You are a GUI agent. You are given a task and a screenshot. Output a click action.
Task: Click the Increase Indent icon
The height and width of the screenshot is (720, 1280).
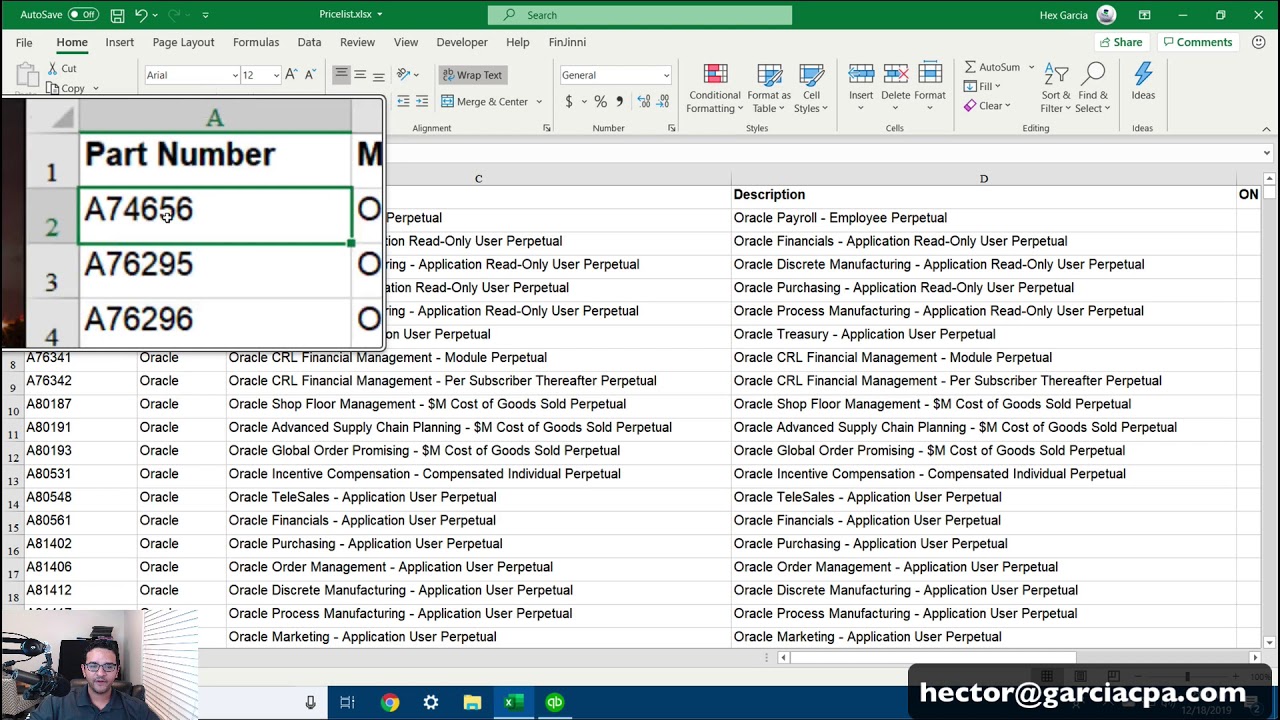(422, 101)
